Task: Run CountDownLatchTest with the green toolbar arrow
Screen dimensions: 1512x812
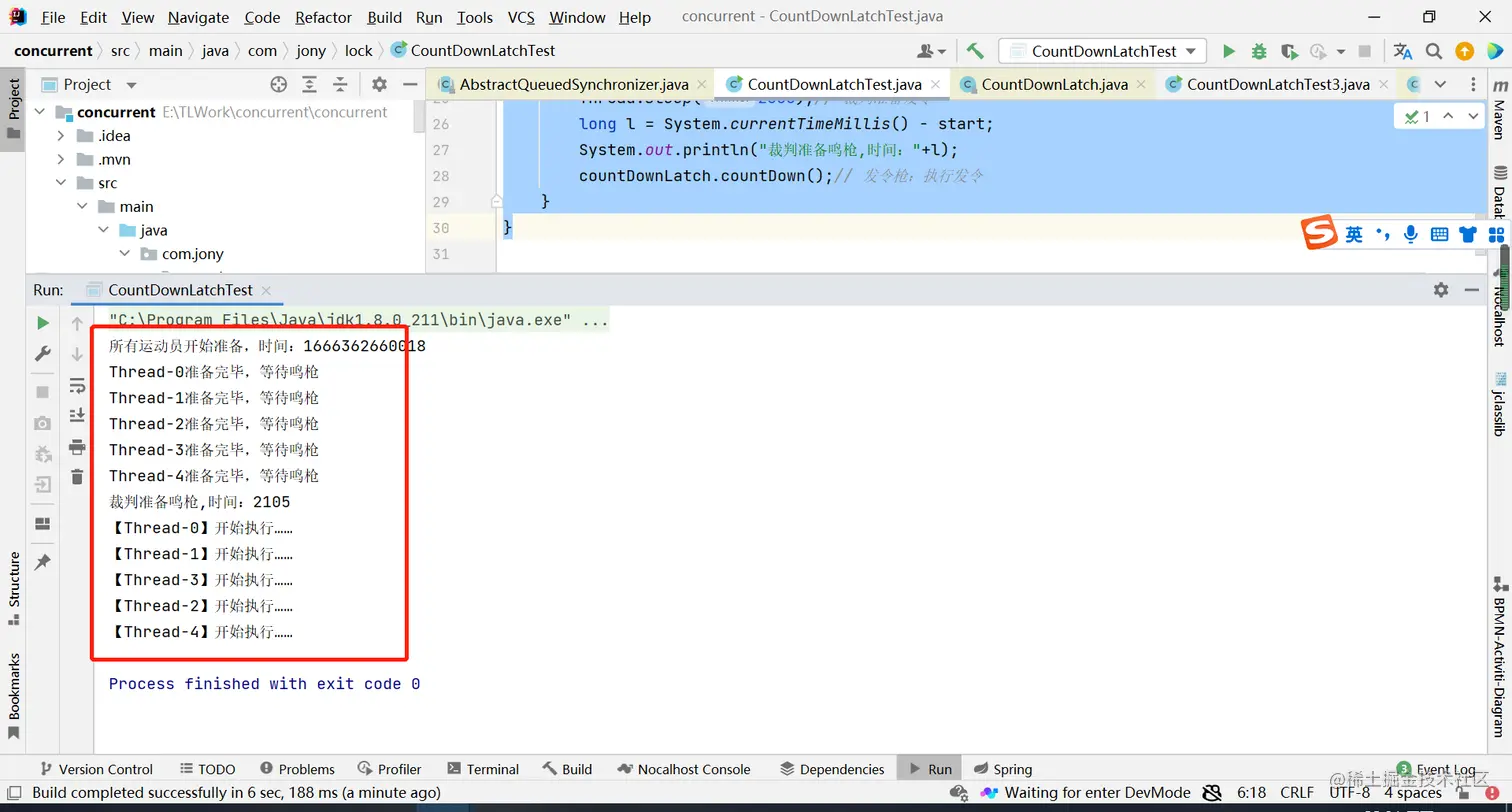Action: click(1229, 51)
